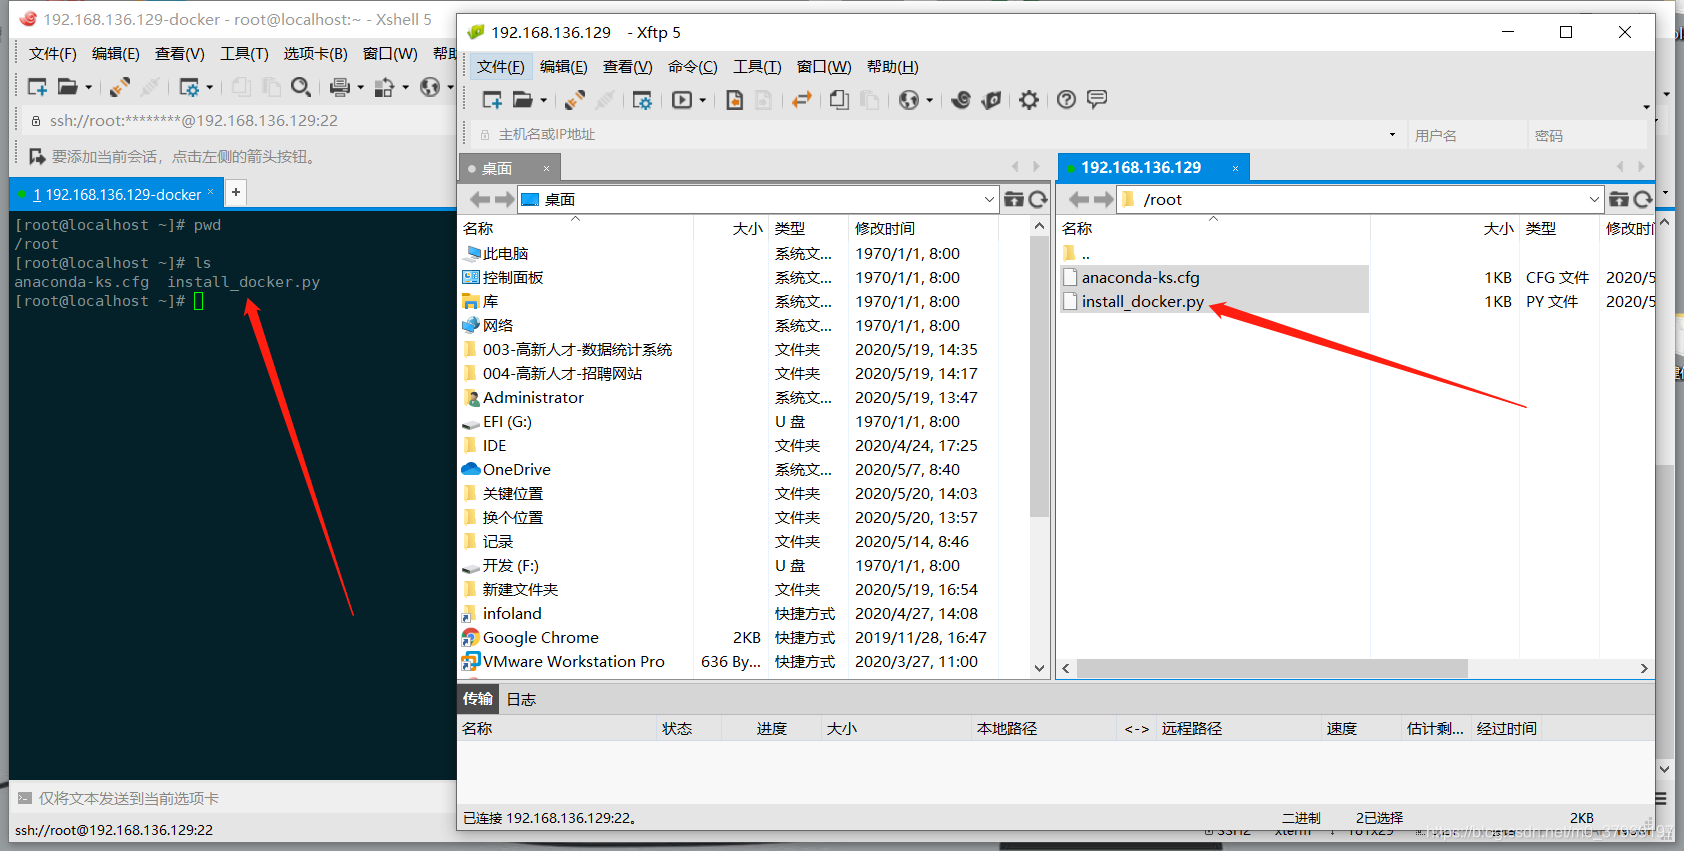Select VMware Workstation Pro shortcut
The image size is (1684, 851).
(x=574, y=661)
